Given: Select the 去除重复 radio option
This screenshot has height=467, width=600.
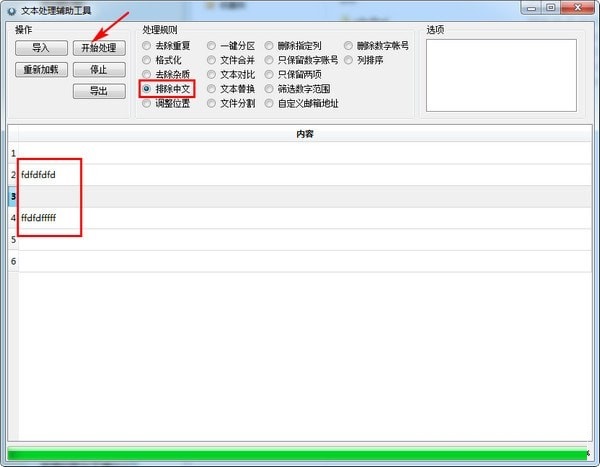Looking at the screenshot, I should tap(166, 46).
